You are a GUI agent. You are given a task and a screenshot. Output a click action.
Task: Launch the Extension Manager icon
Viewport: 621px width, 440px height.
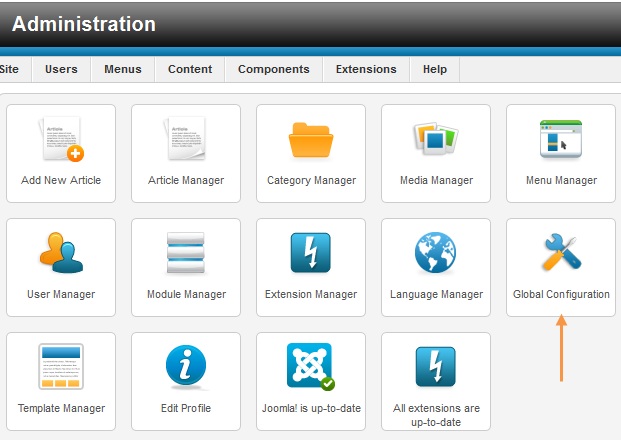pyautogui.click(x=311, y=254)
